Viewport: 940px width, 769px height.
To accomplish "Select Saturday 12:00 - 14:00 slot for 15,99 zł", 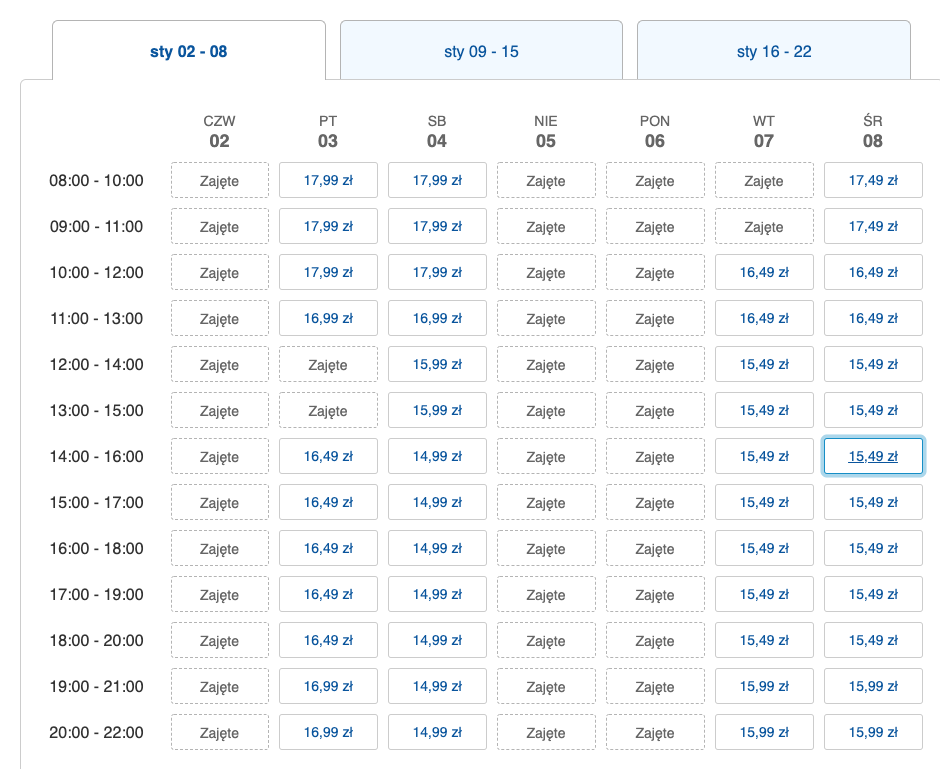I will pyautogui.click(x=437, y=365).
